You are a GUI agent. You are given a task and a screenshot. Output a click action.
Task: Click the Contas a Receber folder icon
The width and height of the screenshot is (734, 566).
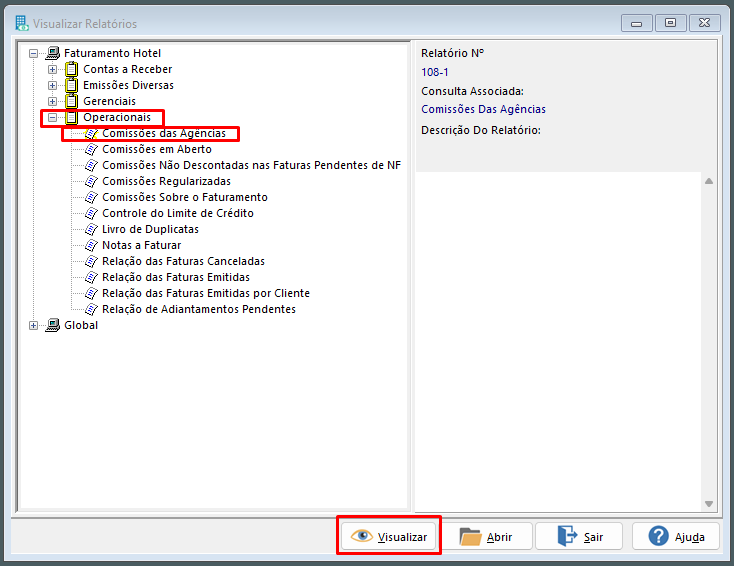72,69
